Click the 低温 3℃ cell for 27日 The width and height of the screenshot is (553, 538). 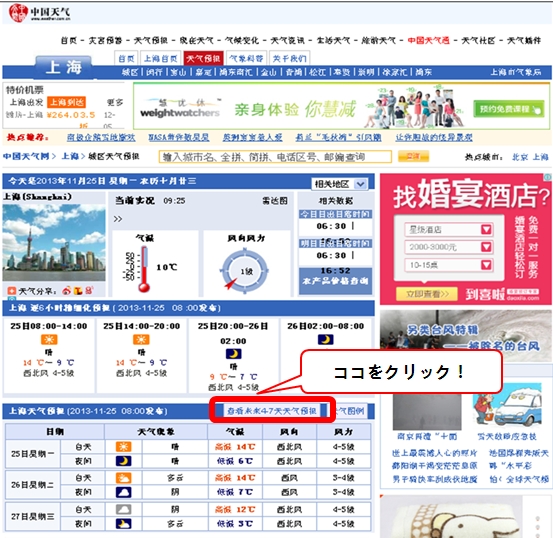pos(235,524)
